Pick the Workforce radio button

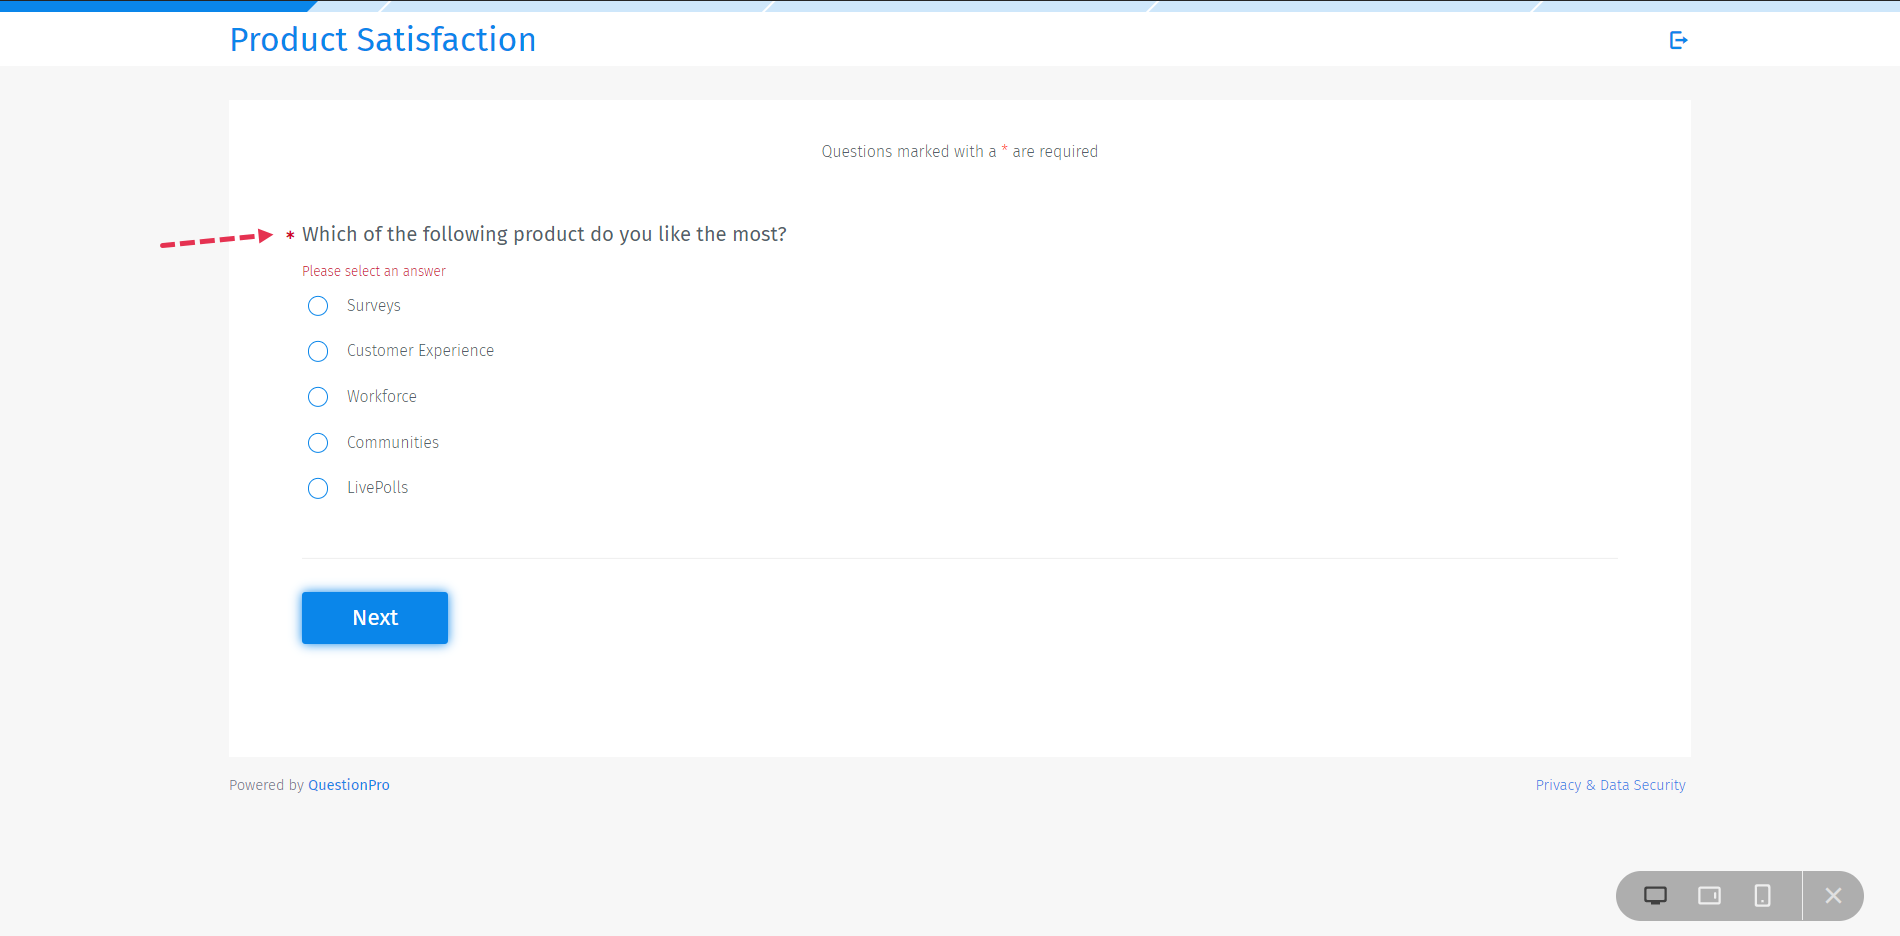[x=318, y=397]
